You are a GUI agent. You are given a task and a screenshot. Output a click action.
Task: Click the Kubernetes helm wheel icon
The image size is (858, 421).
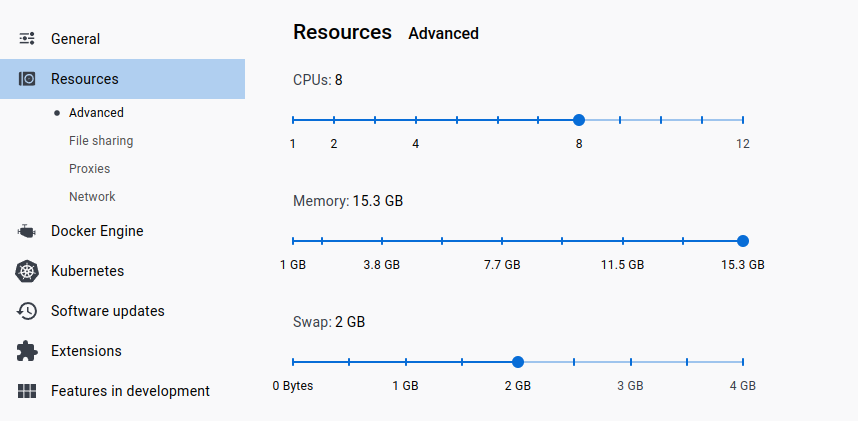click(27, 271)
